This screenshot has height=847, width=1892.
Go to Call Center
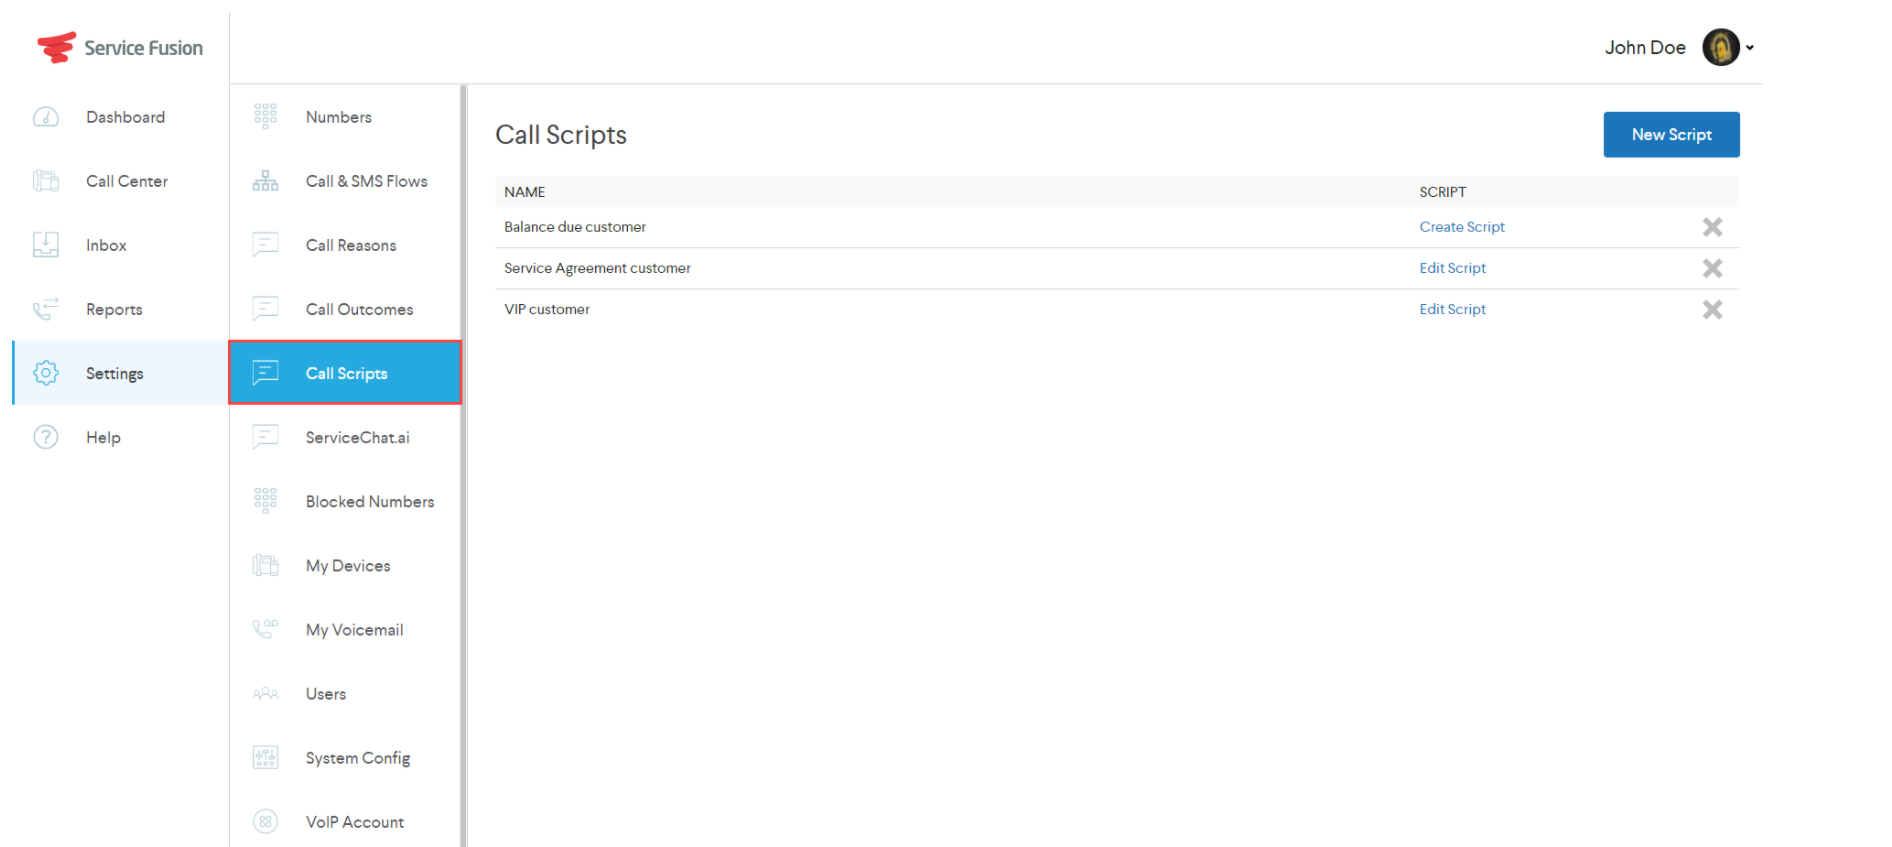point(120,181)
